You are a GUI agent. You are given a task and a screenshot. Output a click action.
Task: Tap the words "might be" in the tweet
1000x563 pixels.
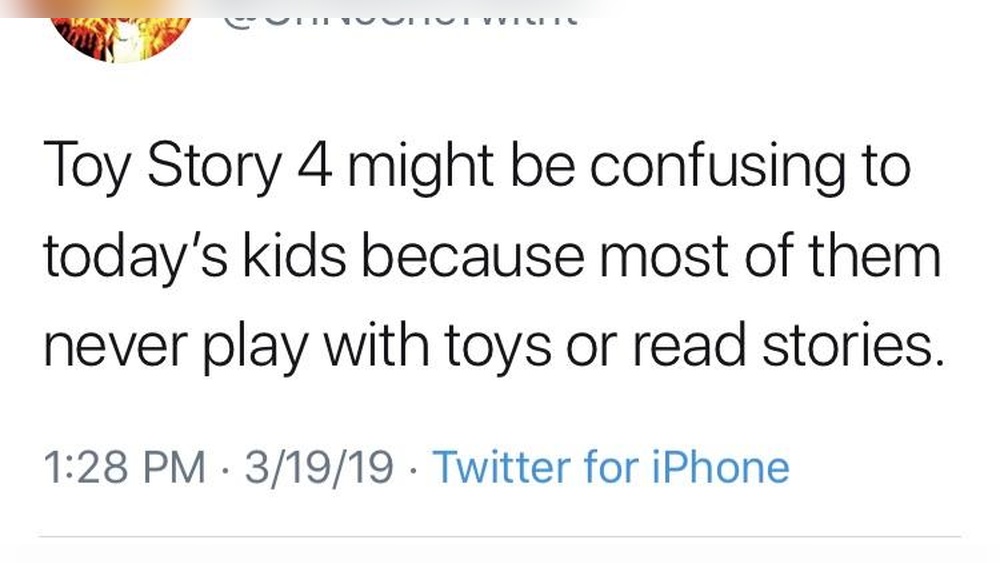click(x=454, y=167)
